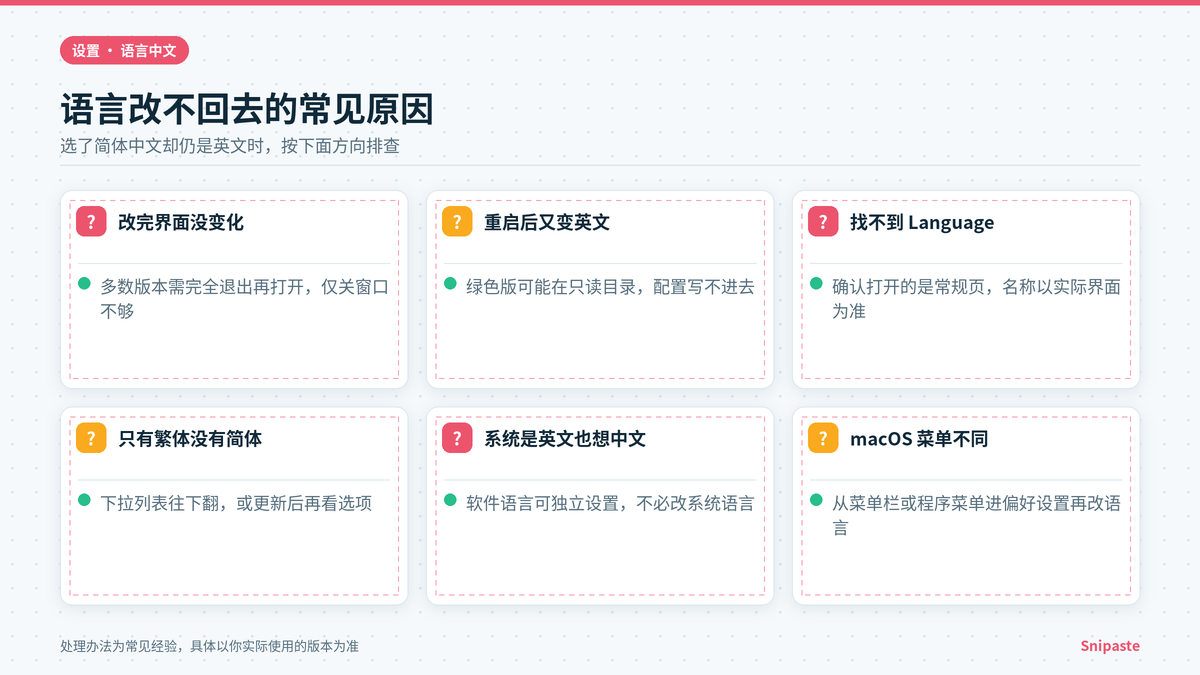Click the green dot before 多数版本需完全退出再打开

pos(84,284)
